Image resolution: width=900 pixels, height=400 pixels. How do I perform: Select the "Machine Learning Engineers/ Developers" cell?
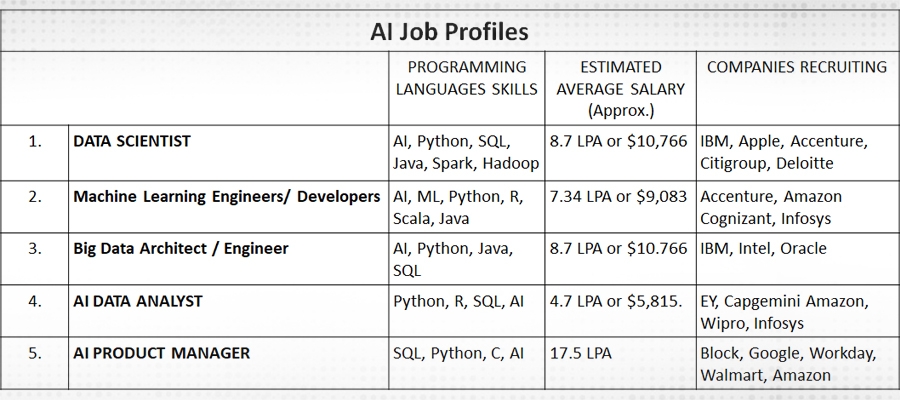226,196
